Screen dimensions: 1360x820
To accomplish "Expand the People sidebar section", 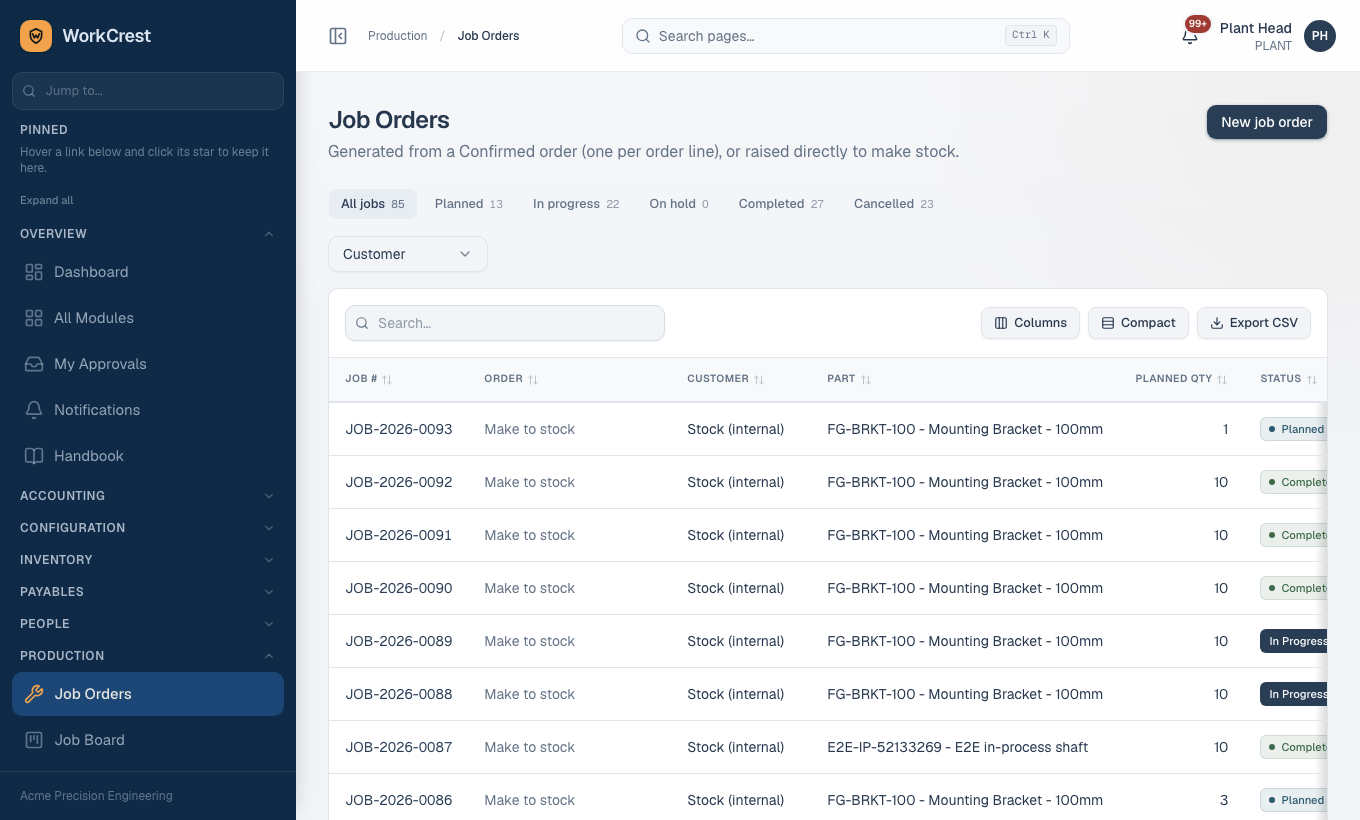I will coord(148,624).
